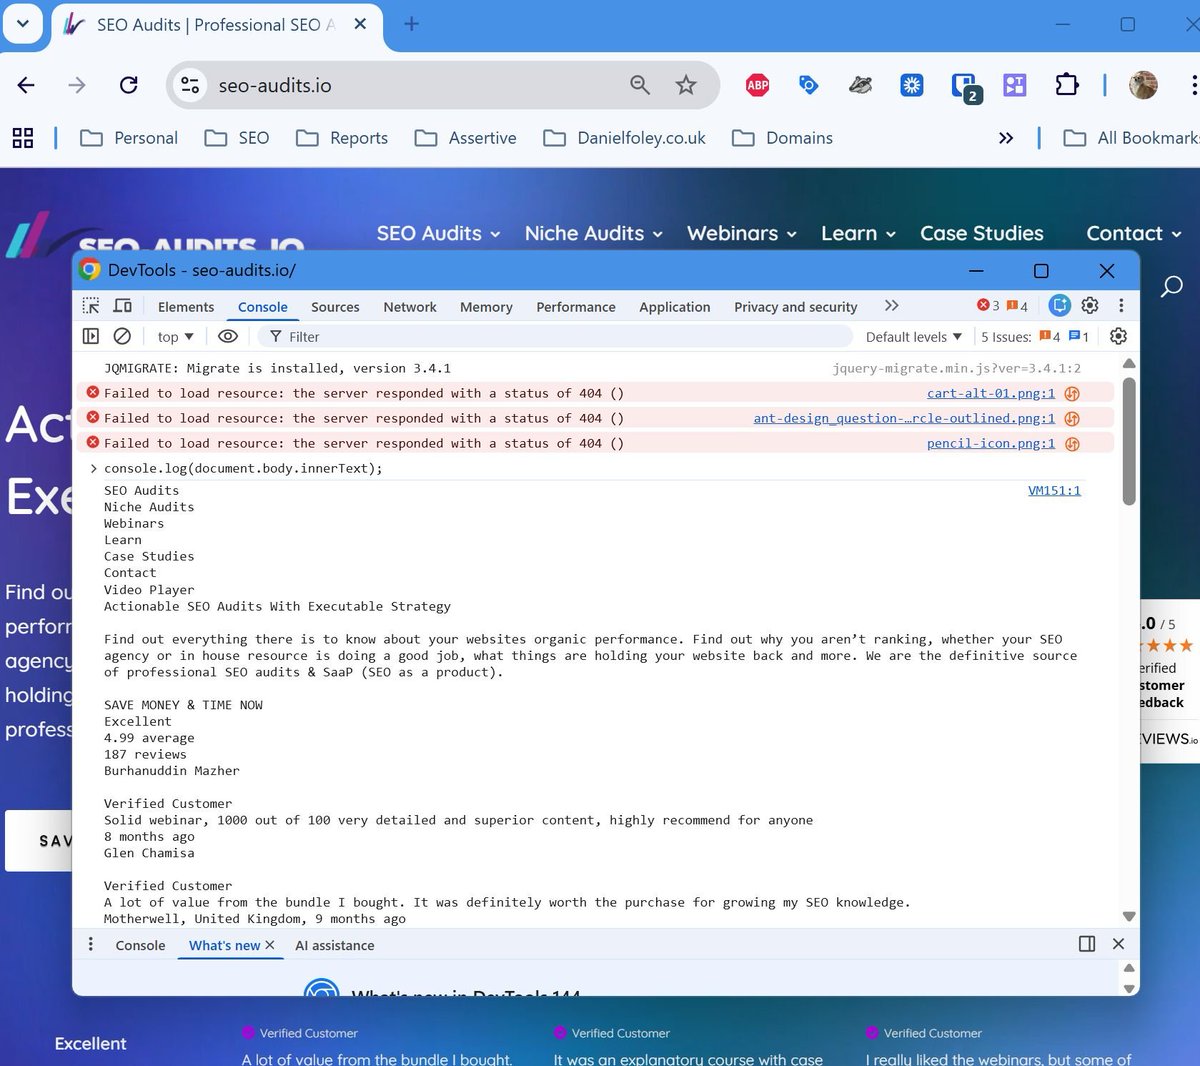Click the DevTools settings gear icon
Screen dimensions: 1200x1066
click(1090, 306)
